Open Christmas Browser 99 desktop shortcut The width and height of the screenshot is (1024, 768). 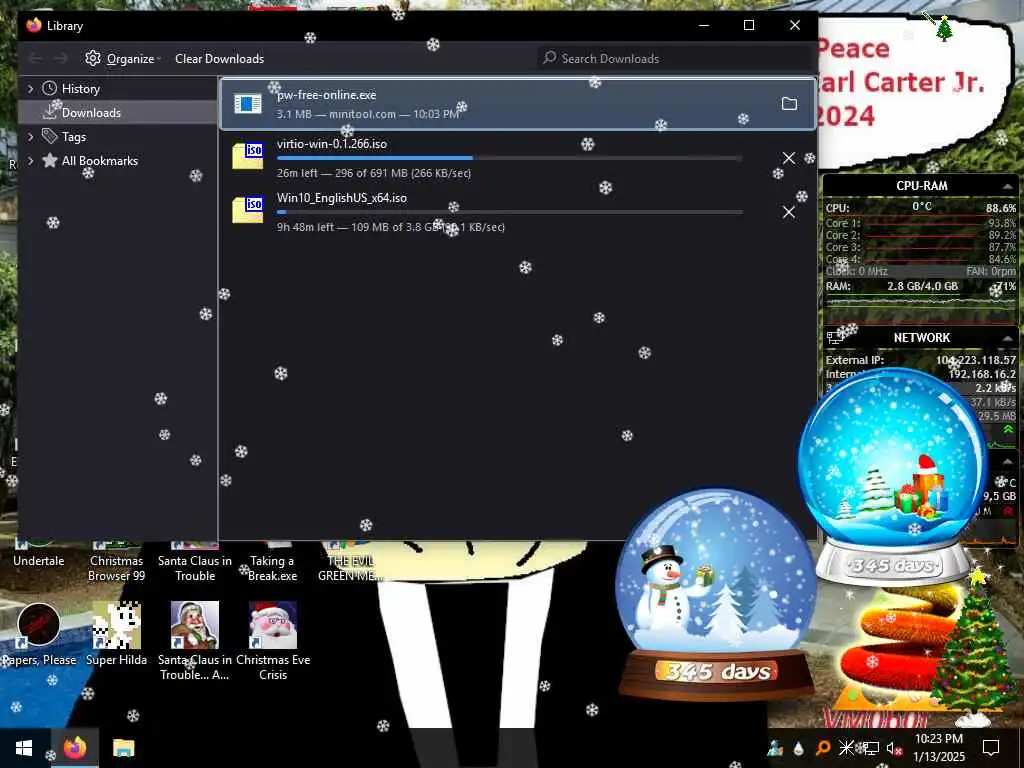[x=116, y=562]
